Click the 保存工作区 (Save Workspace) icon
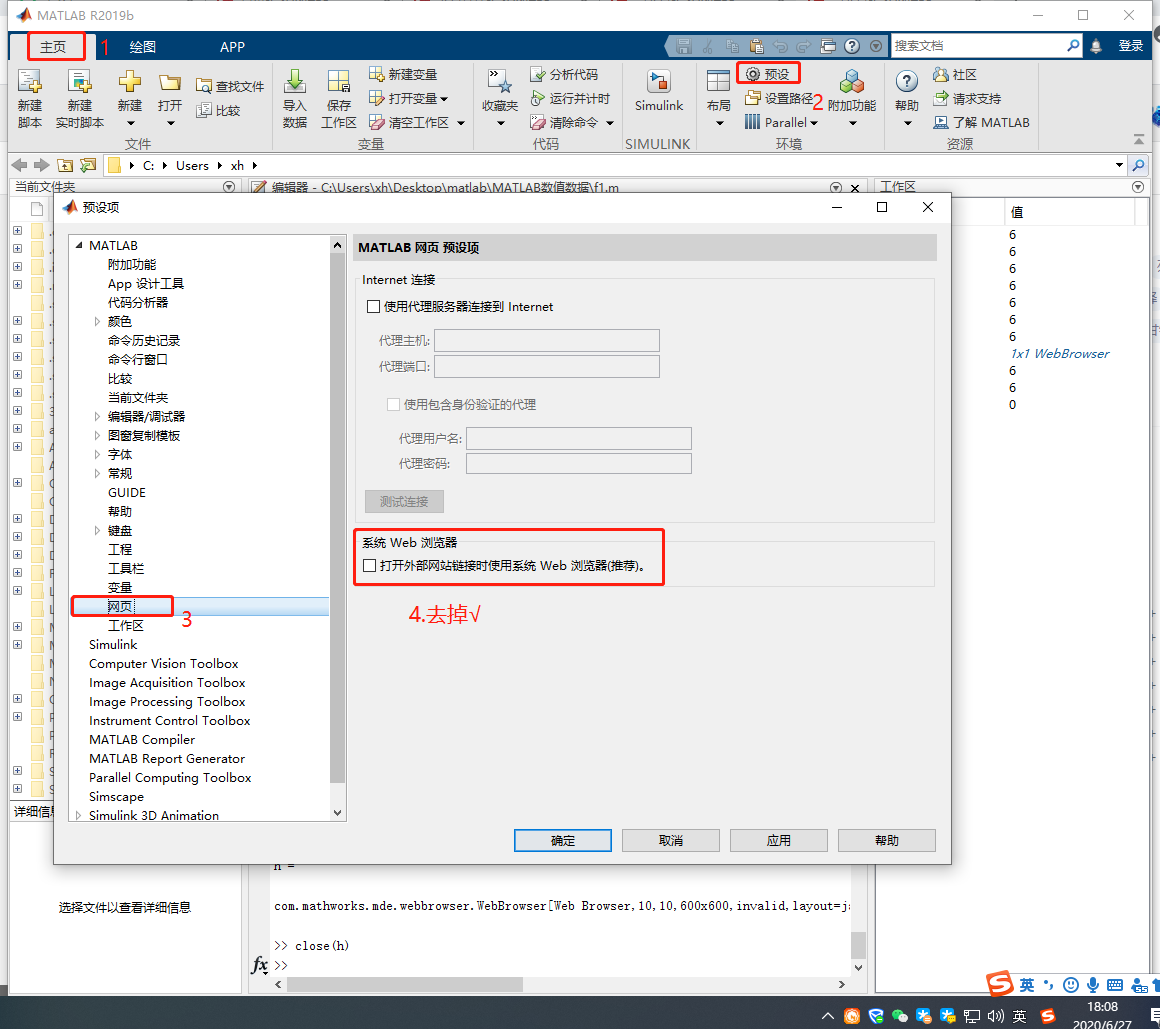 pyautogui.click(x=339, y=83)
